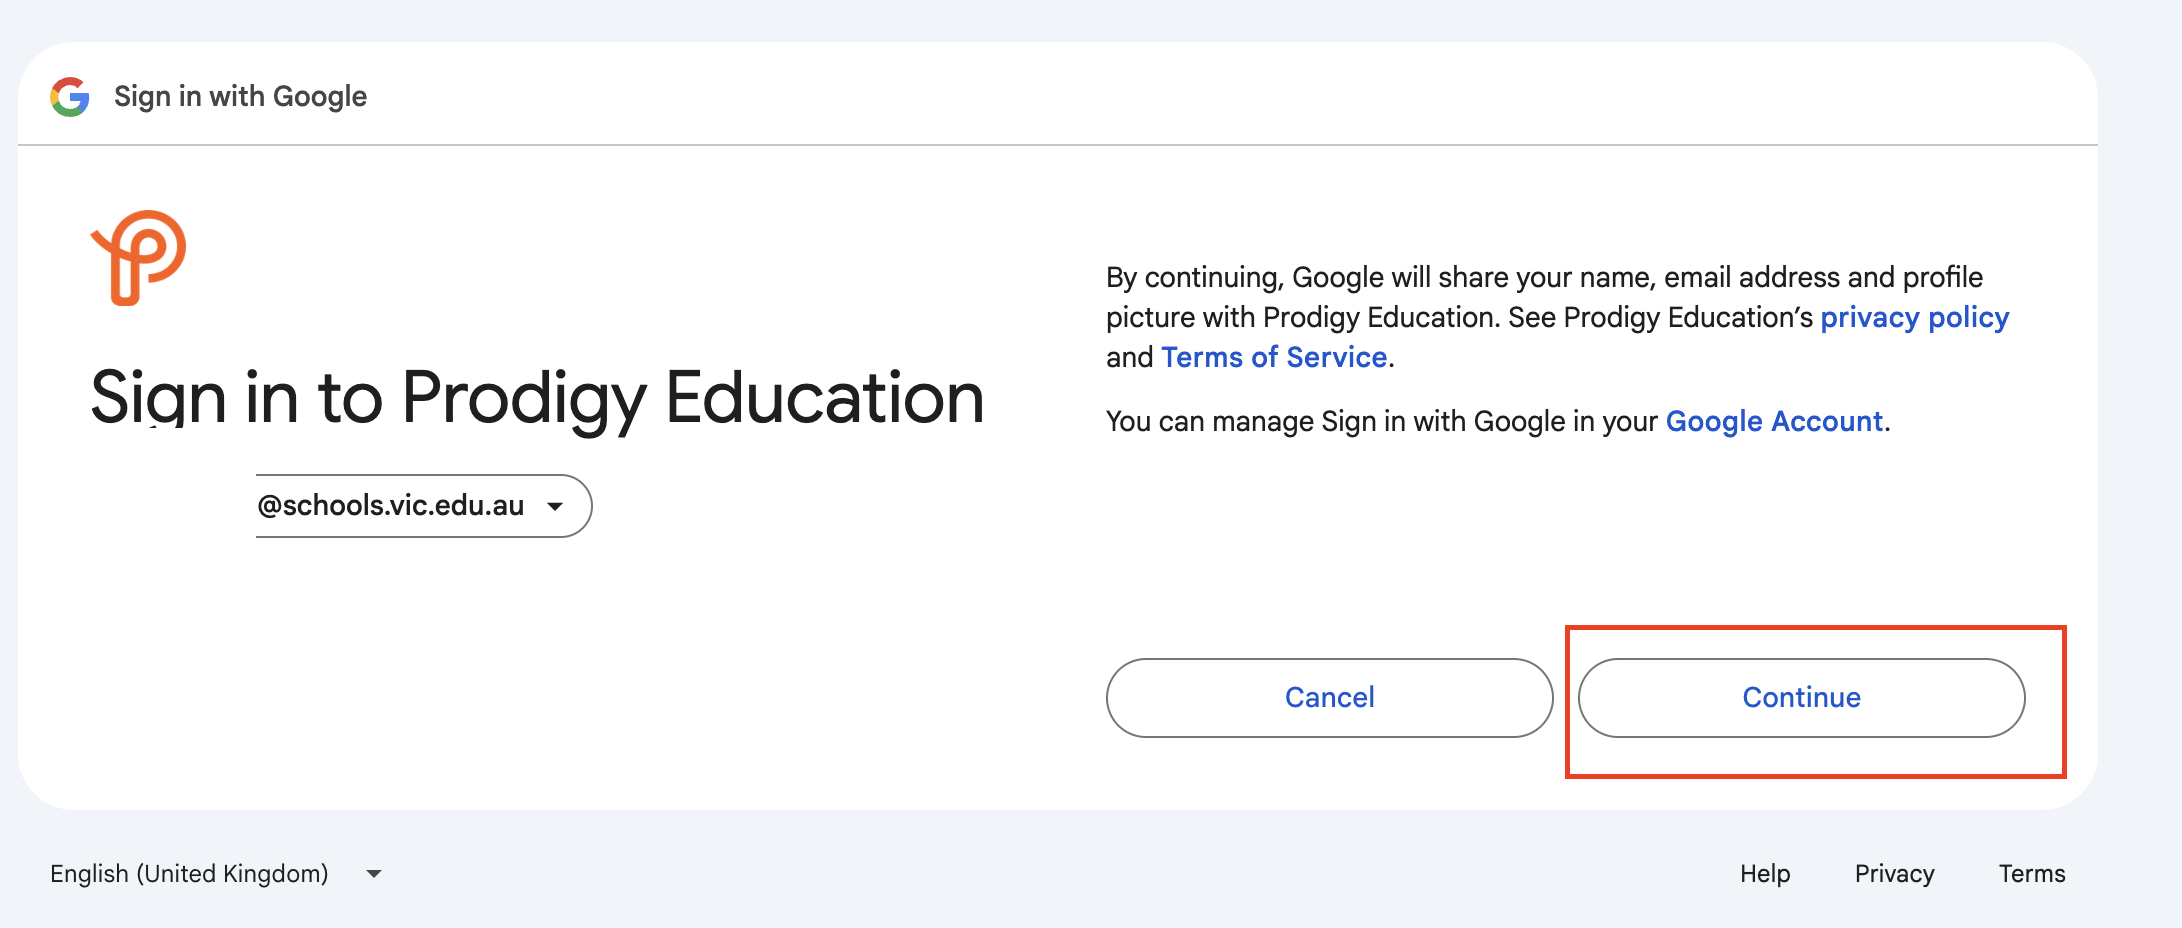Click the "Sign in to Prodigy Education" heading

(537, 398)
